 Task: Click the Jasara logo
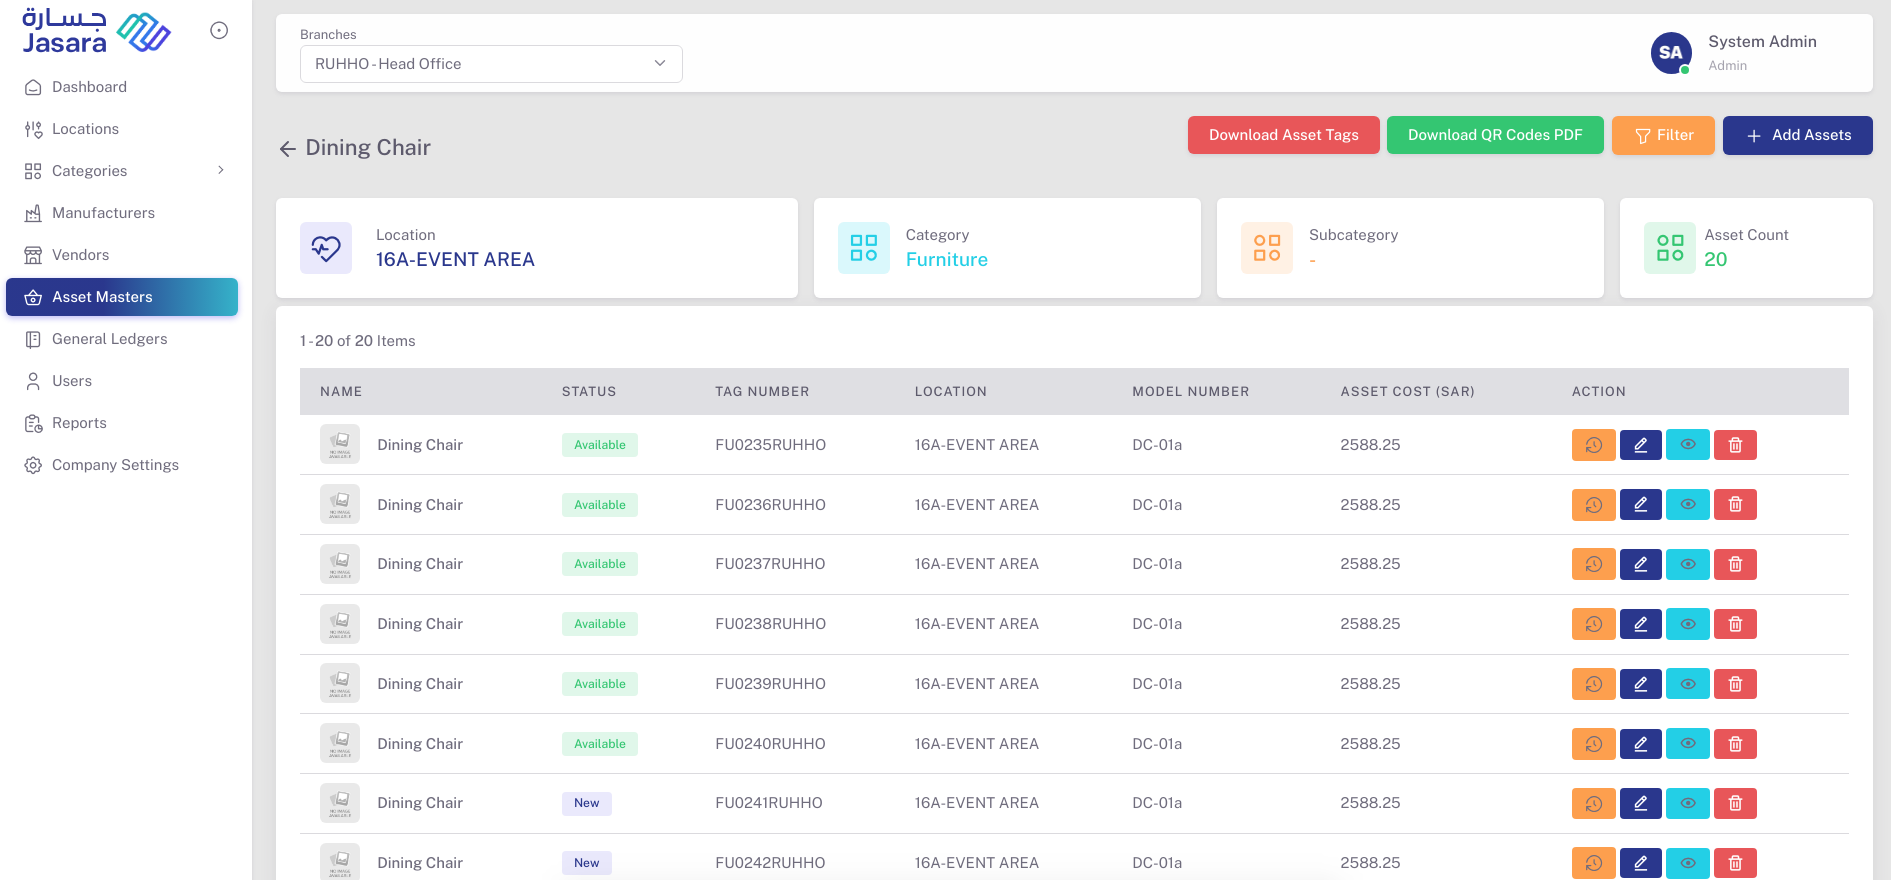click(96, 32)
